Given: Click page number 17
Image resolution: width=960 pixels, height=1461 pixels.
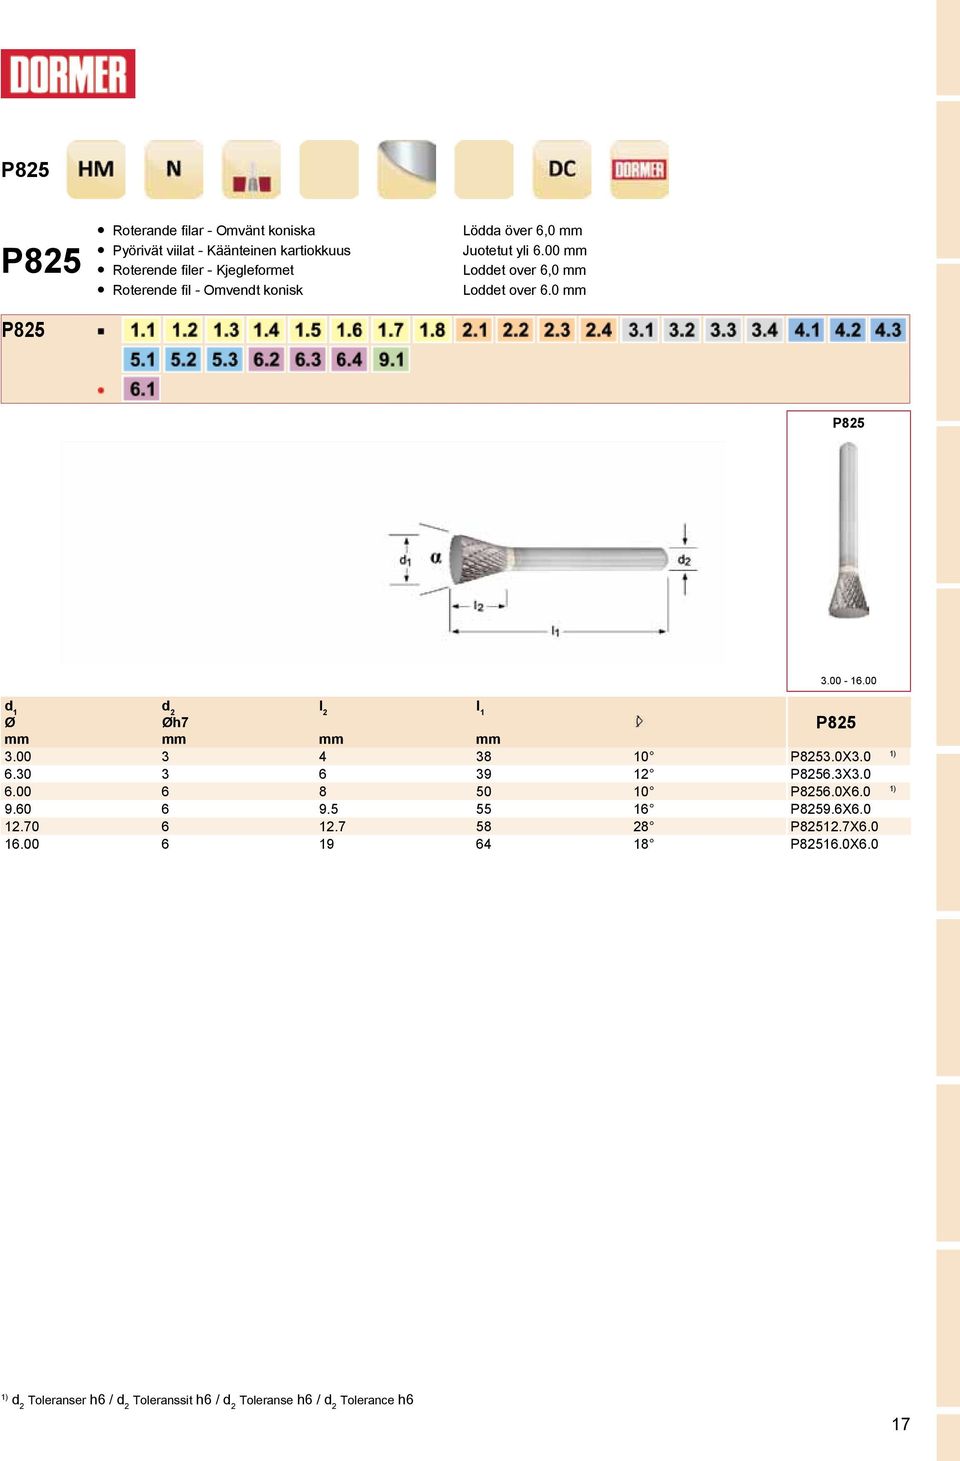Looking at the screenshot, I should tap(901, 1424).
